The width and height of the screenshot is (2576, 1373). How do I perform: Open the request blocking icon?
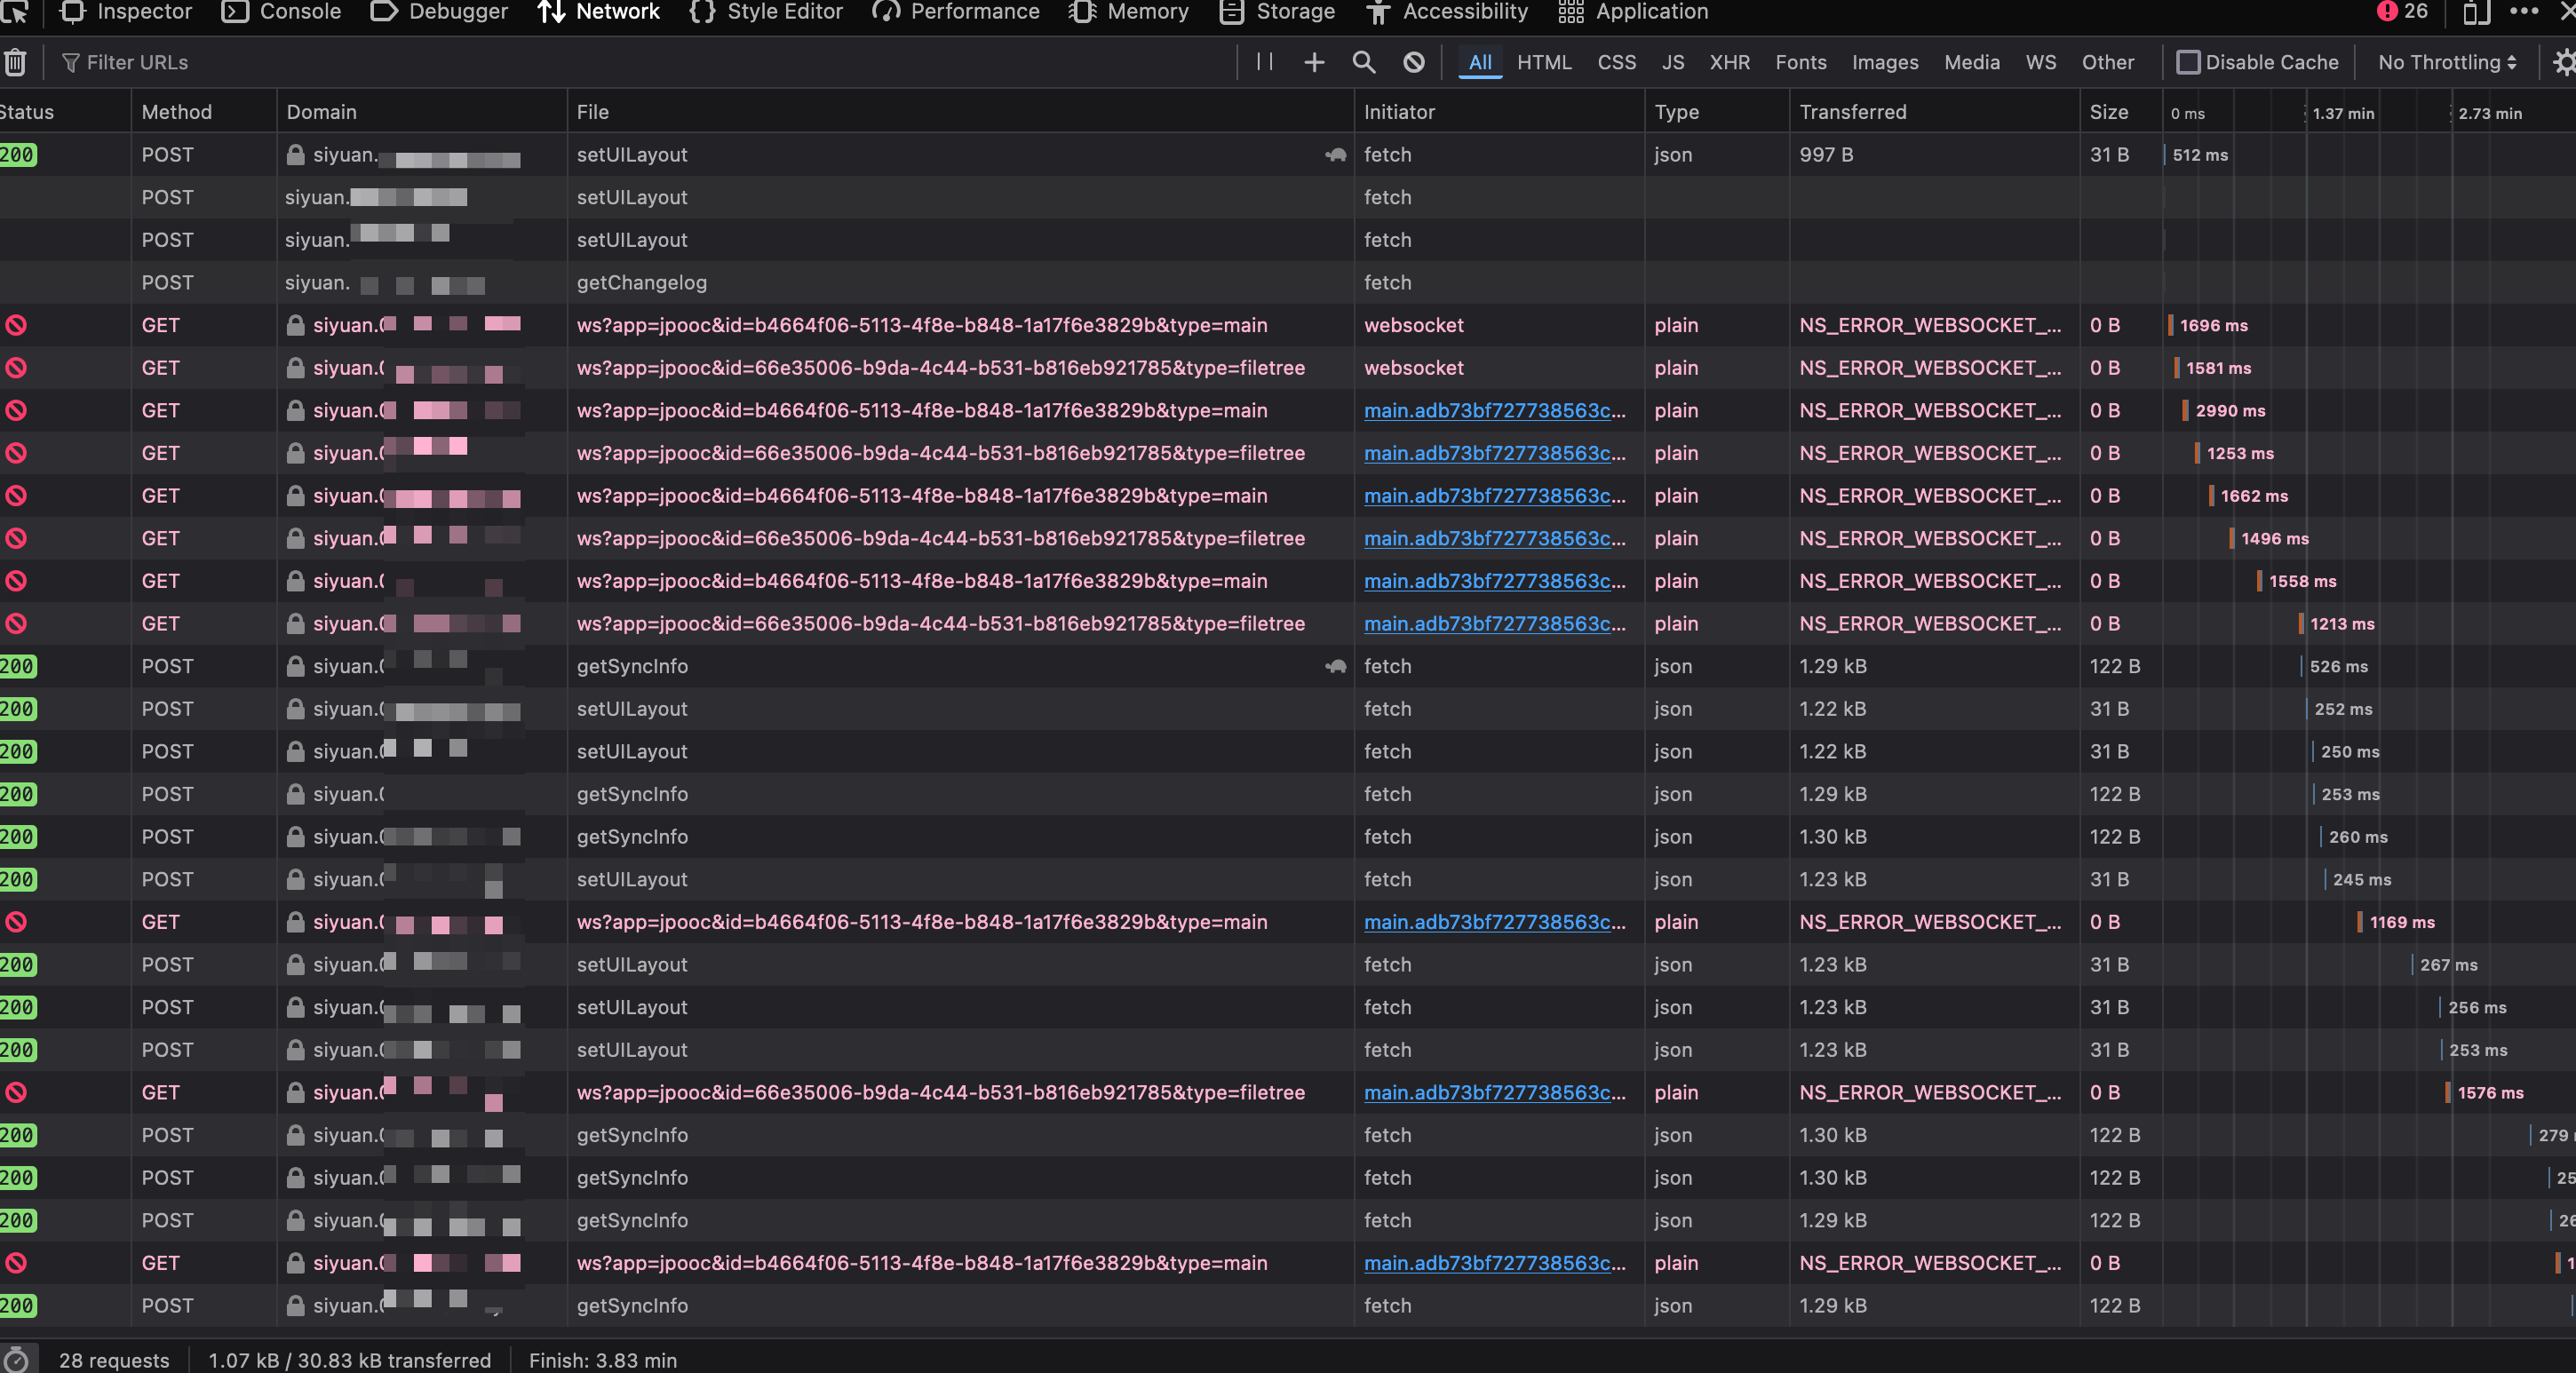(x=1414, y=62)
